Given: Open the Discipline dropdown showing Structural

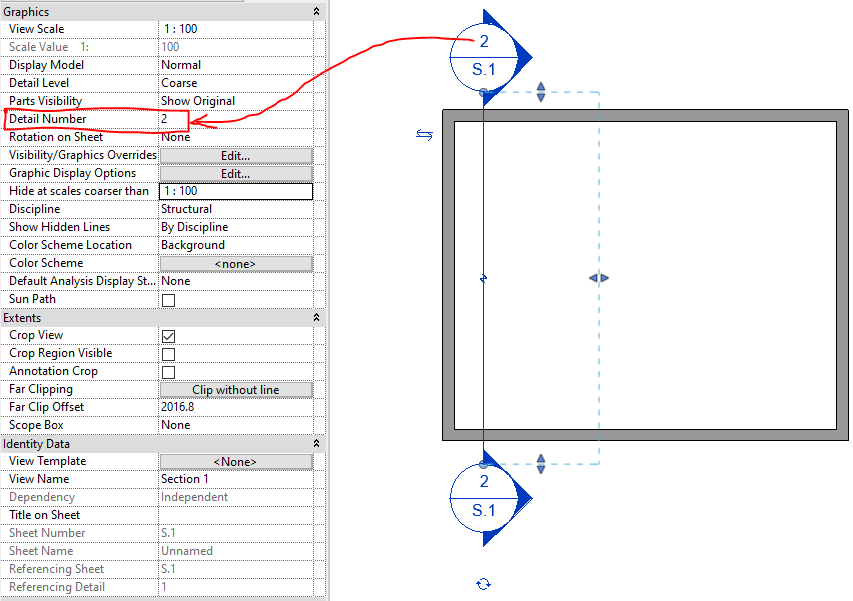Looking at the screenshot, I should pos(235,208).
